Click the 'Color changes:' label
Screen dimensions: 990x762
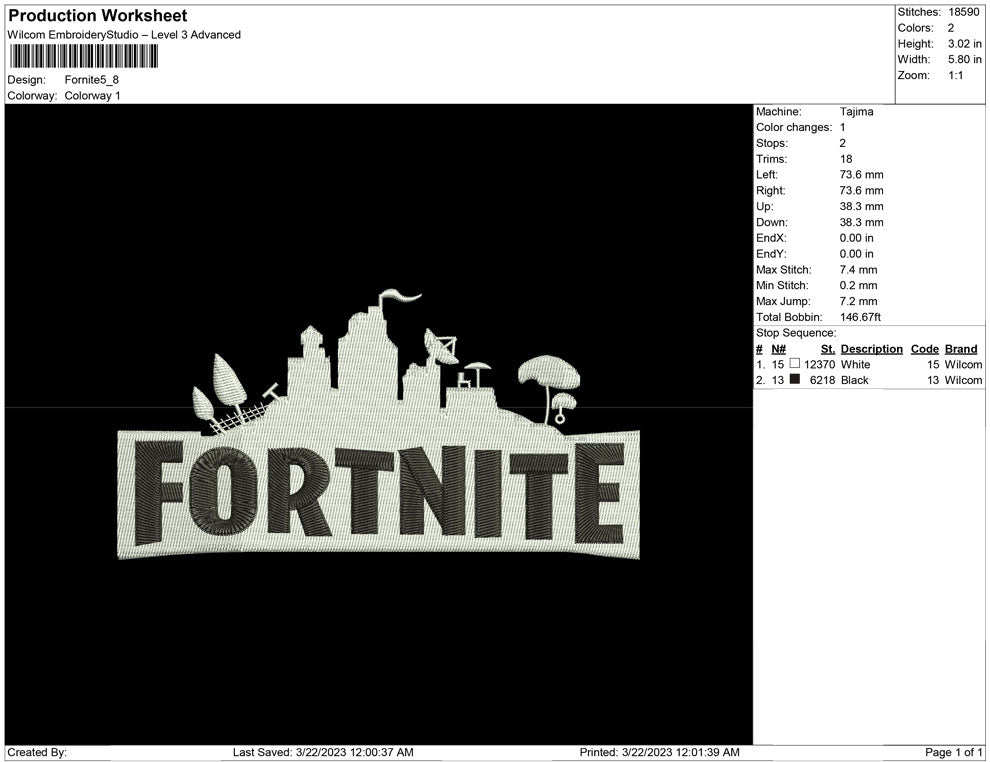point(794,127)
